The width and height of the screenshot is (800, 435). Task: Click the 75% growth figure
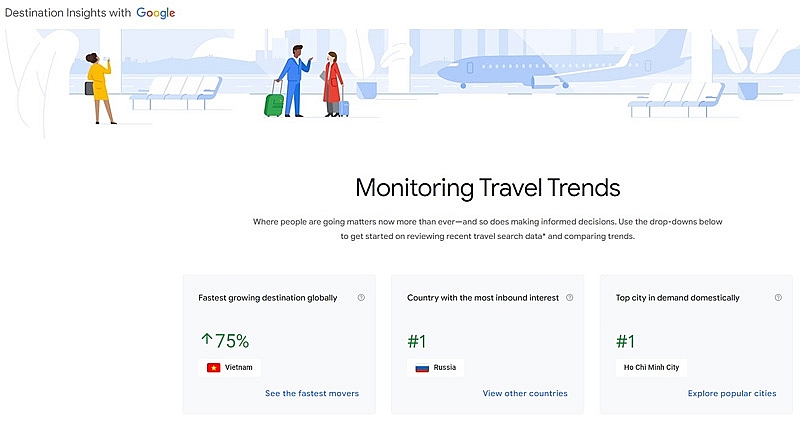click(230, 341)
